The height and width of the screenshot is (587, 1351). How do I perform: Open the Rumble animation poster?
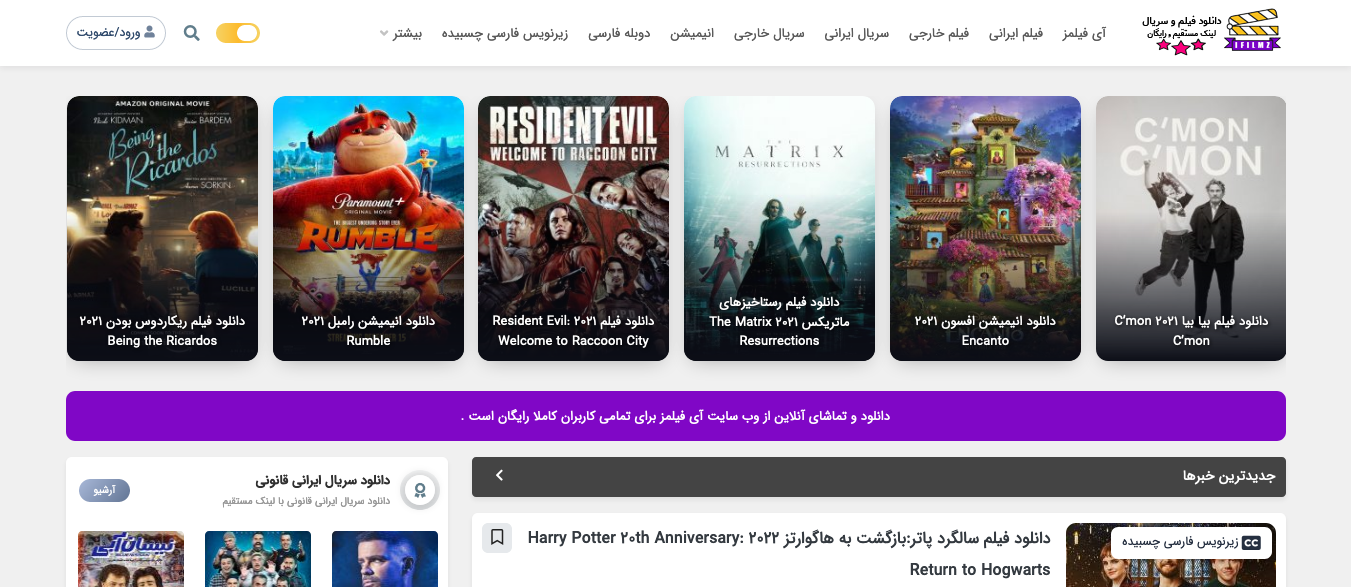click(368, 228)
